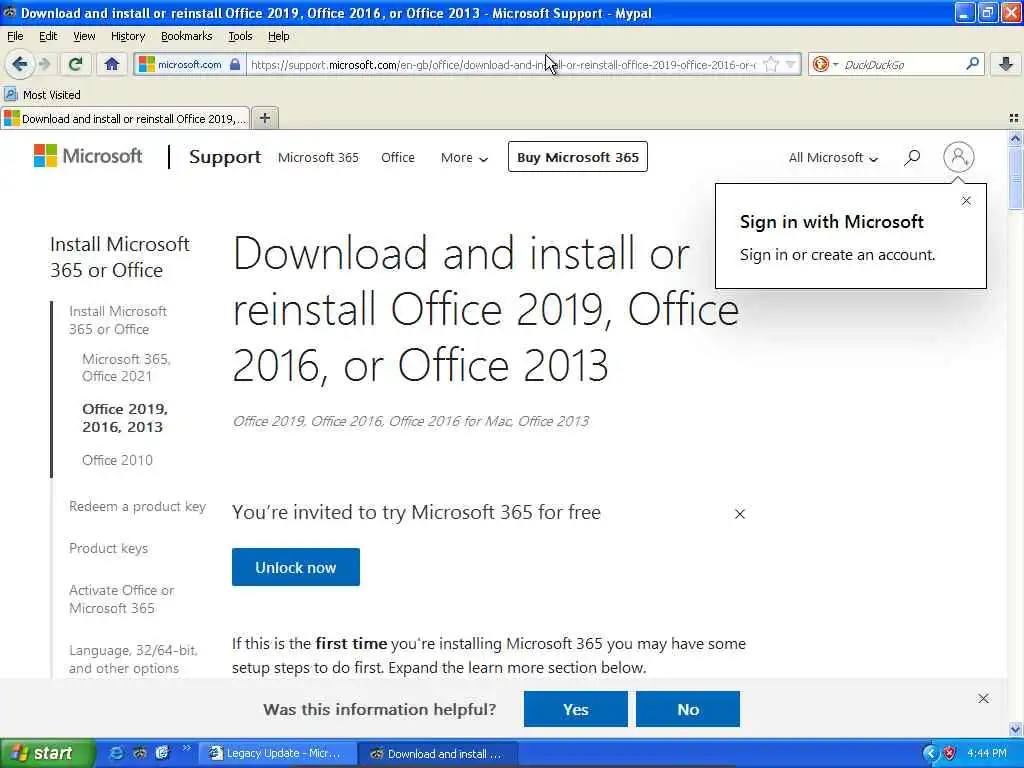Select the Download and install Office tab
The width and height of the screenshot is (1024, 768).
(125, 118)
